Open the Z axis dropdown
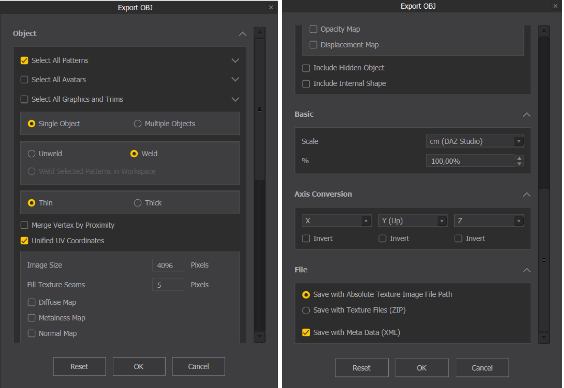 click(489, 221)
